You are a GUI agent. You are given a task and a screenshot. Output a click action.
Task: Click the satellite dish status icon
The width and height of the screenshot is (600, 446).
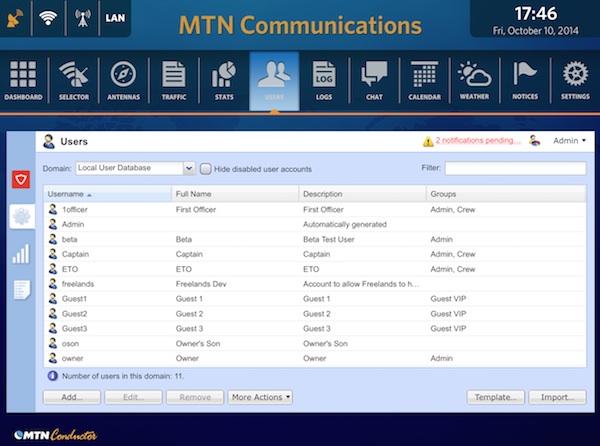click(15, 18)
